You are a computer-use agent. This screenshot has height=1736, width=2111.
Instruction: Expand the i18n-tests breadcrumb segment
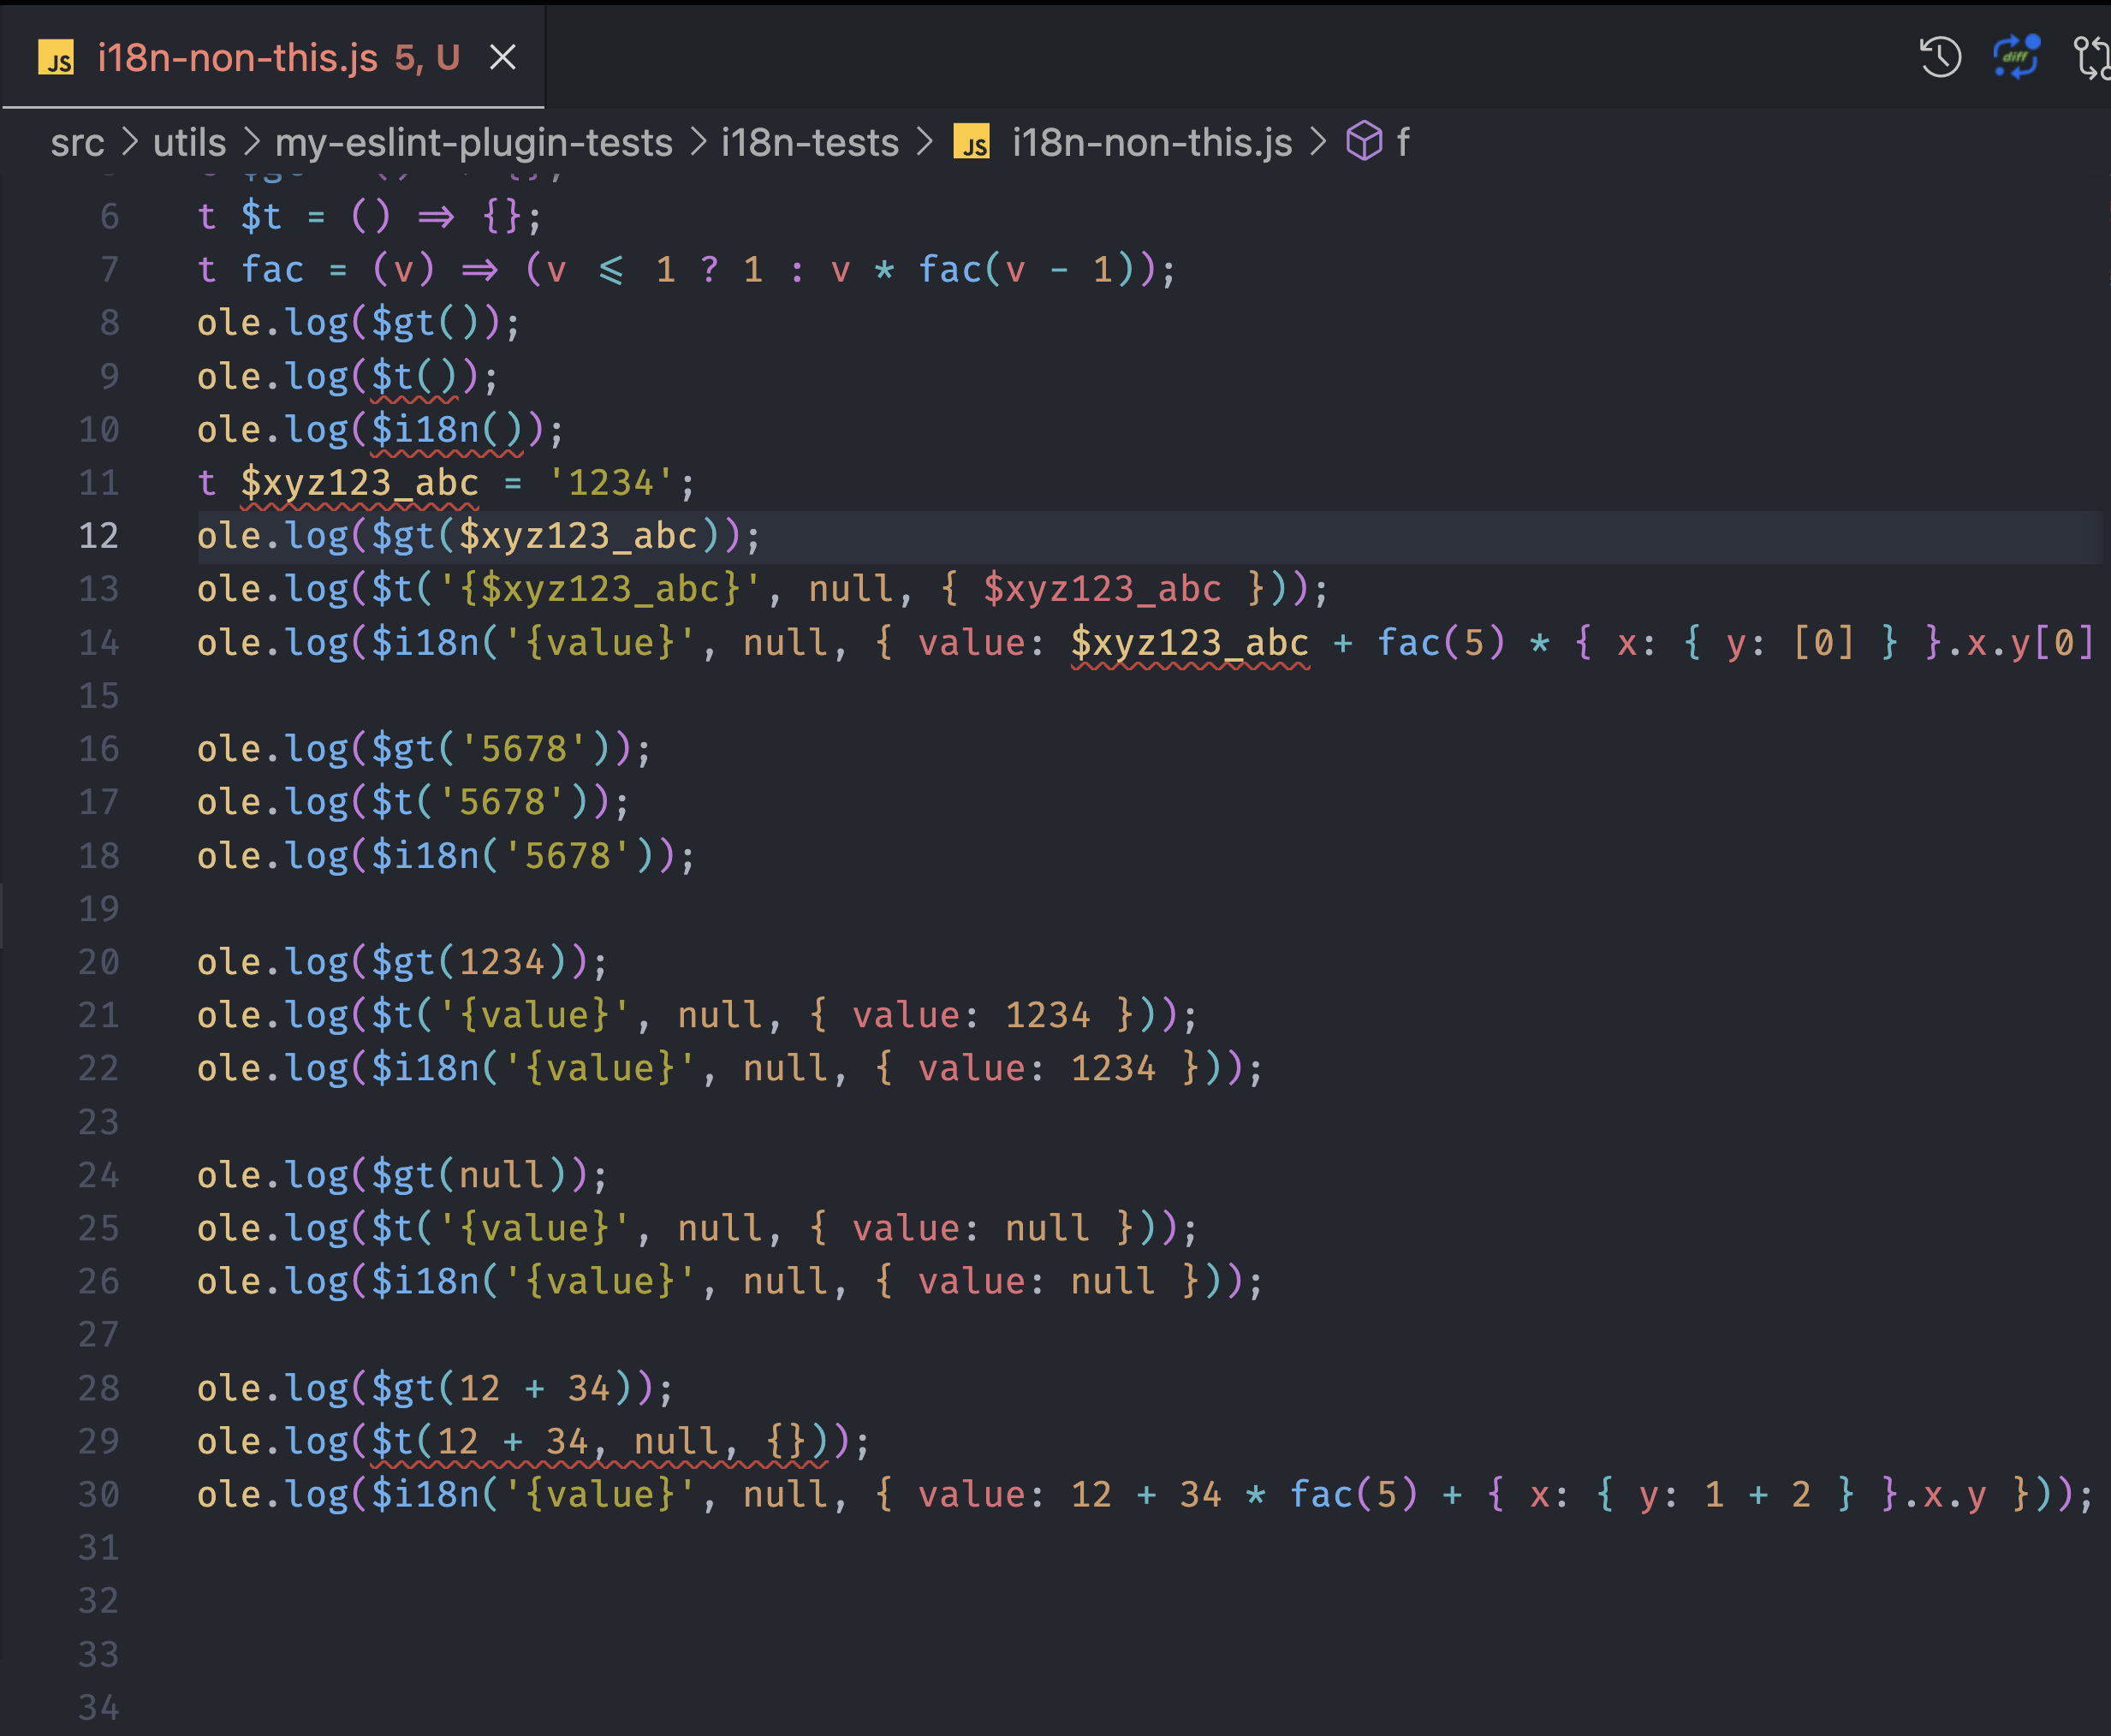click(x=809, y=142)
